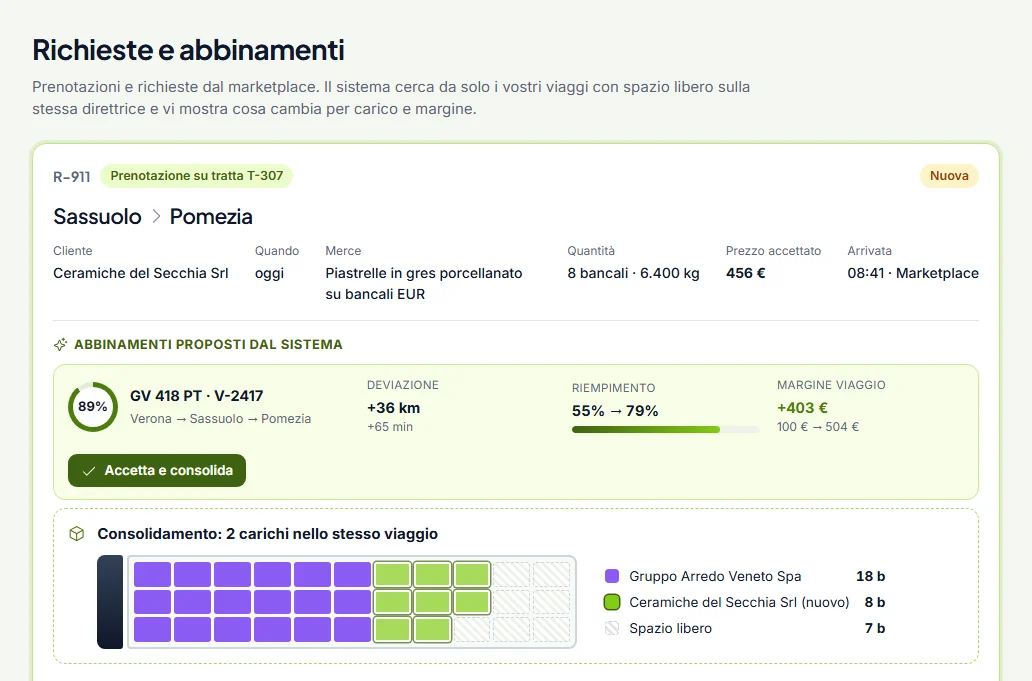Click the green Ceramiche del Secchia legend swatch
This screenshot has width=1032, height=681.
[x=612, y=602]
